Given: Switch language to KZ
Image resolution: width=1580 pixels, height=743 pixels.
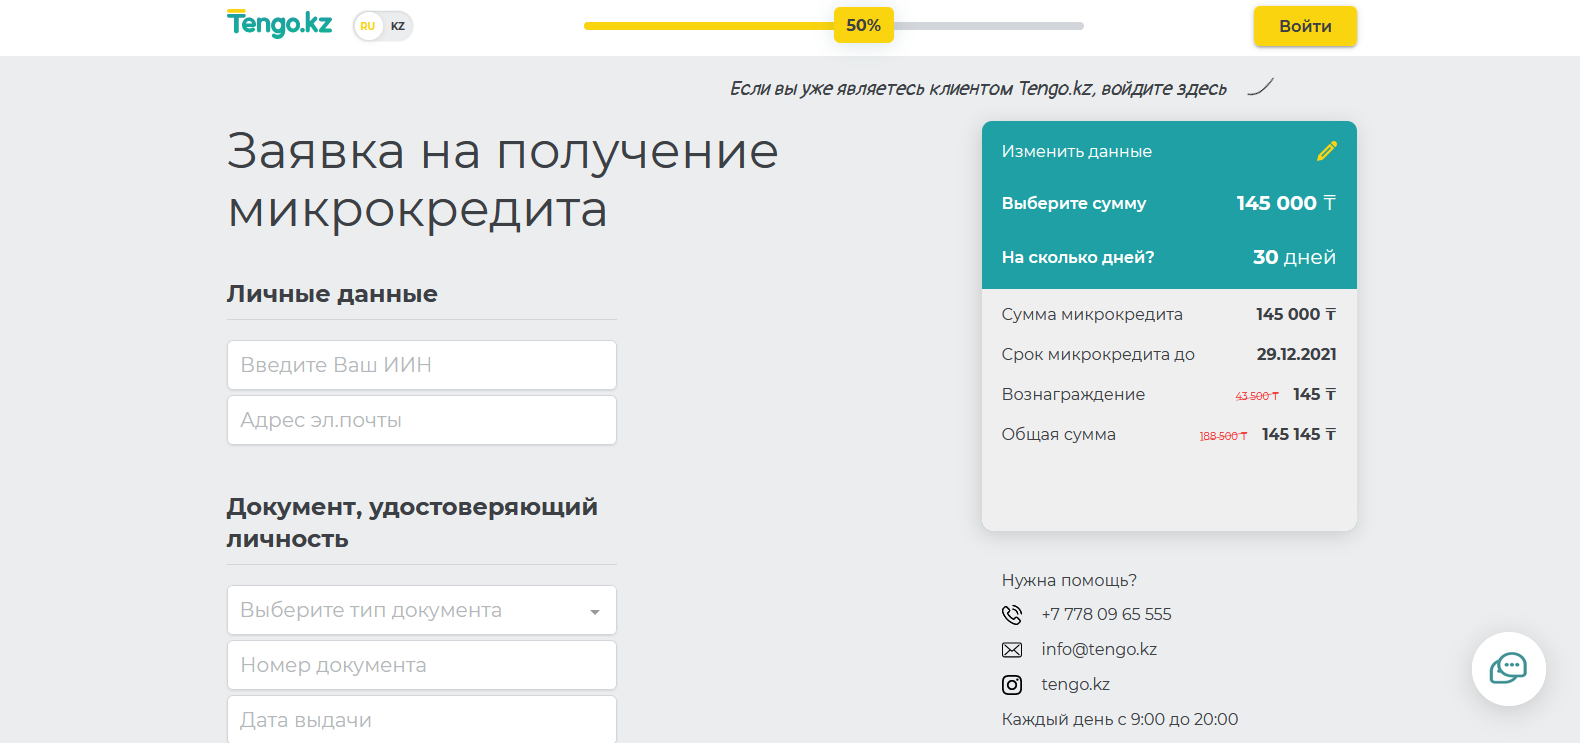Looking at the screenshot, I should [x=398, y=26].
